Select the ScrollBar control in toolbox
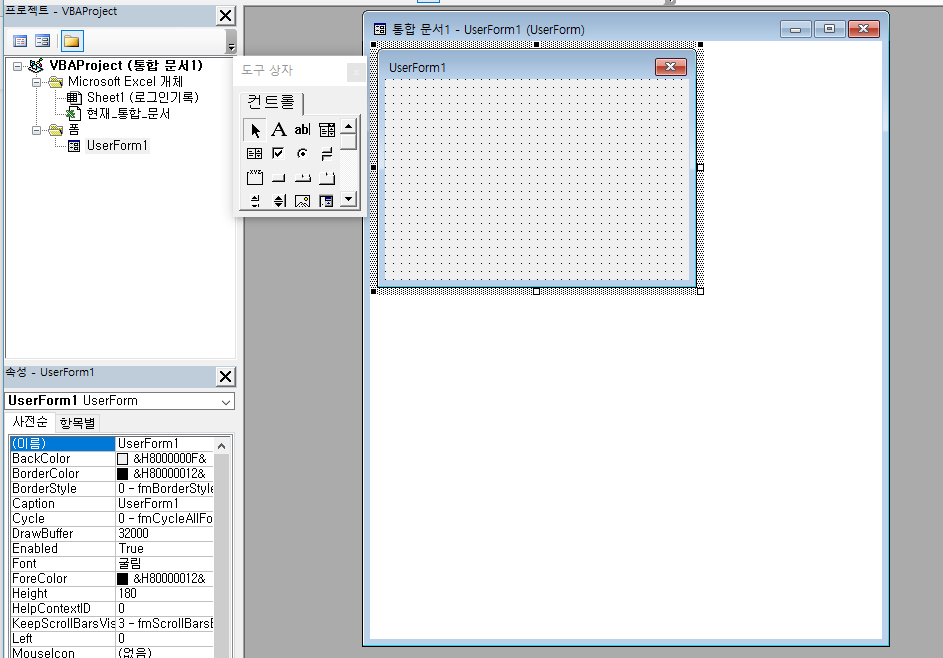The image size is (943, 658). [255, 201]
